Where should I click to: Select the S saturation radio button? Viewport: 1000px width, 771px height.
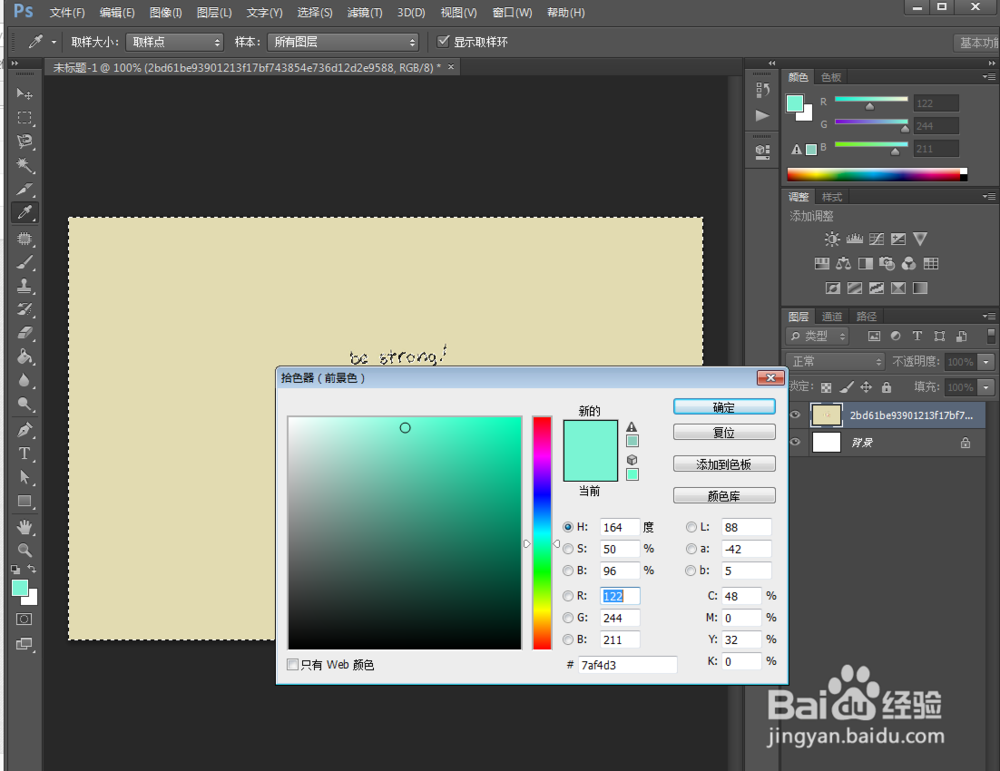coord(568,548)
